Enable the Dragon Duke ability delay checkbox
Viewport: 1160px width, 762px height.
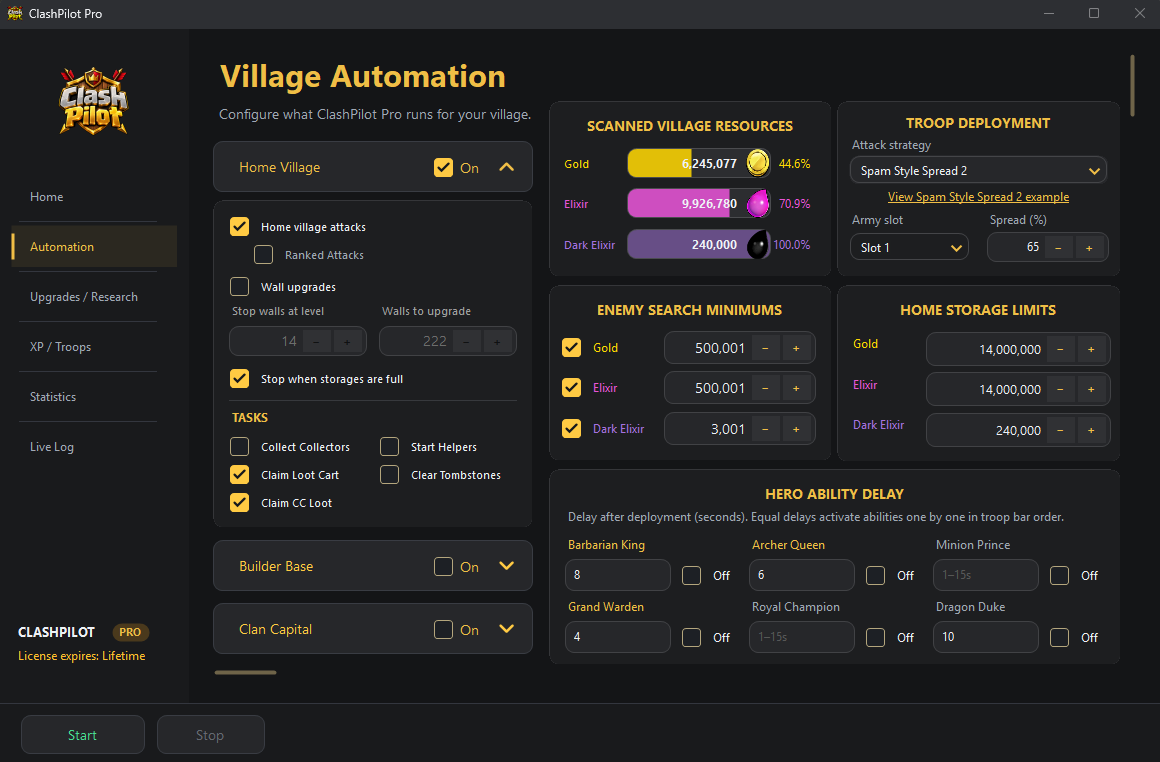(x=1059, y=637)
